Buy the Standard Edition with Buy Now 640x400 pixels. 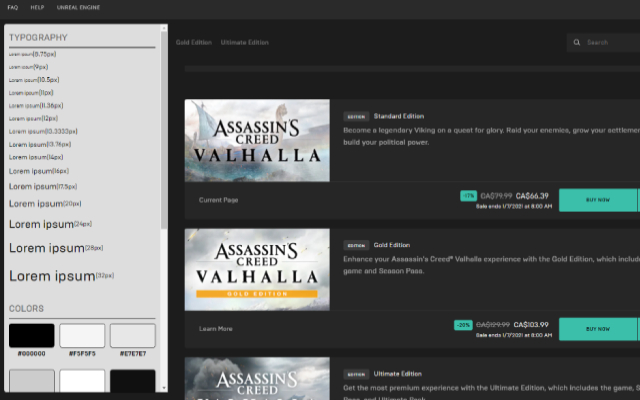click(598, 200)
